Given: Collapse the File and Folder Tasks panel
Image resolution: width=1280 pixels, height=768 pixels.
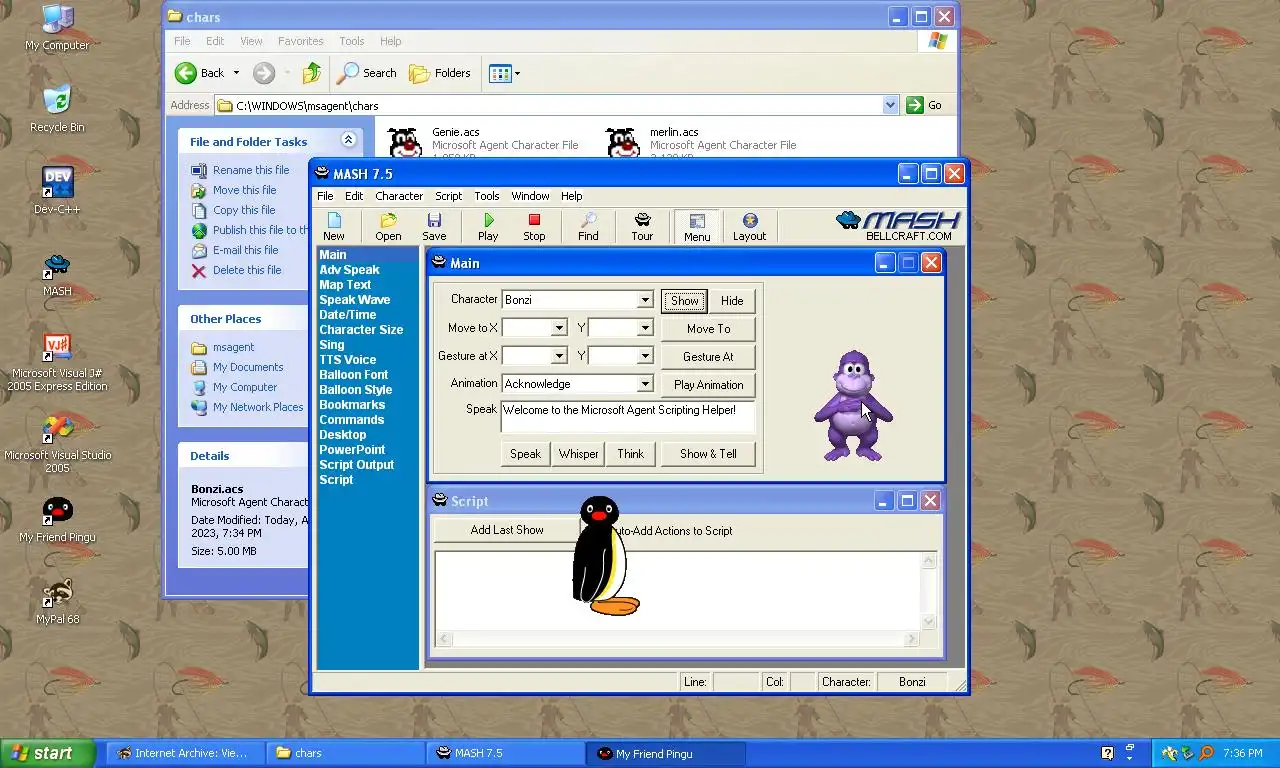Looking at the screenshot, I should click(x=348, y=140).
